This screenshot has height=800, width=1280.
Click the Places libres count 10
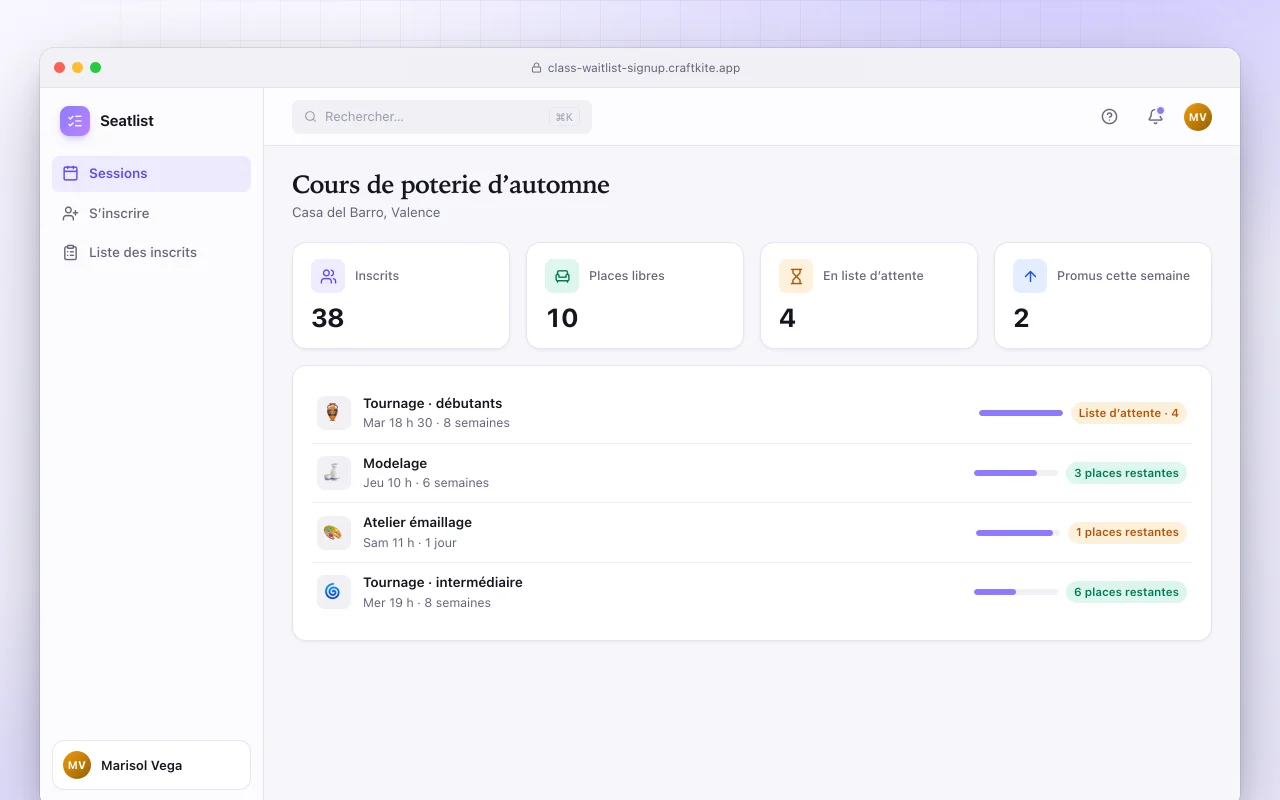(x=562, y=318)
